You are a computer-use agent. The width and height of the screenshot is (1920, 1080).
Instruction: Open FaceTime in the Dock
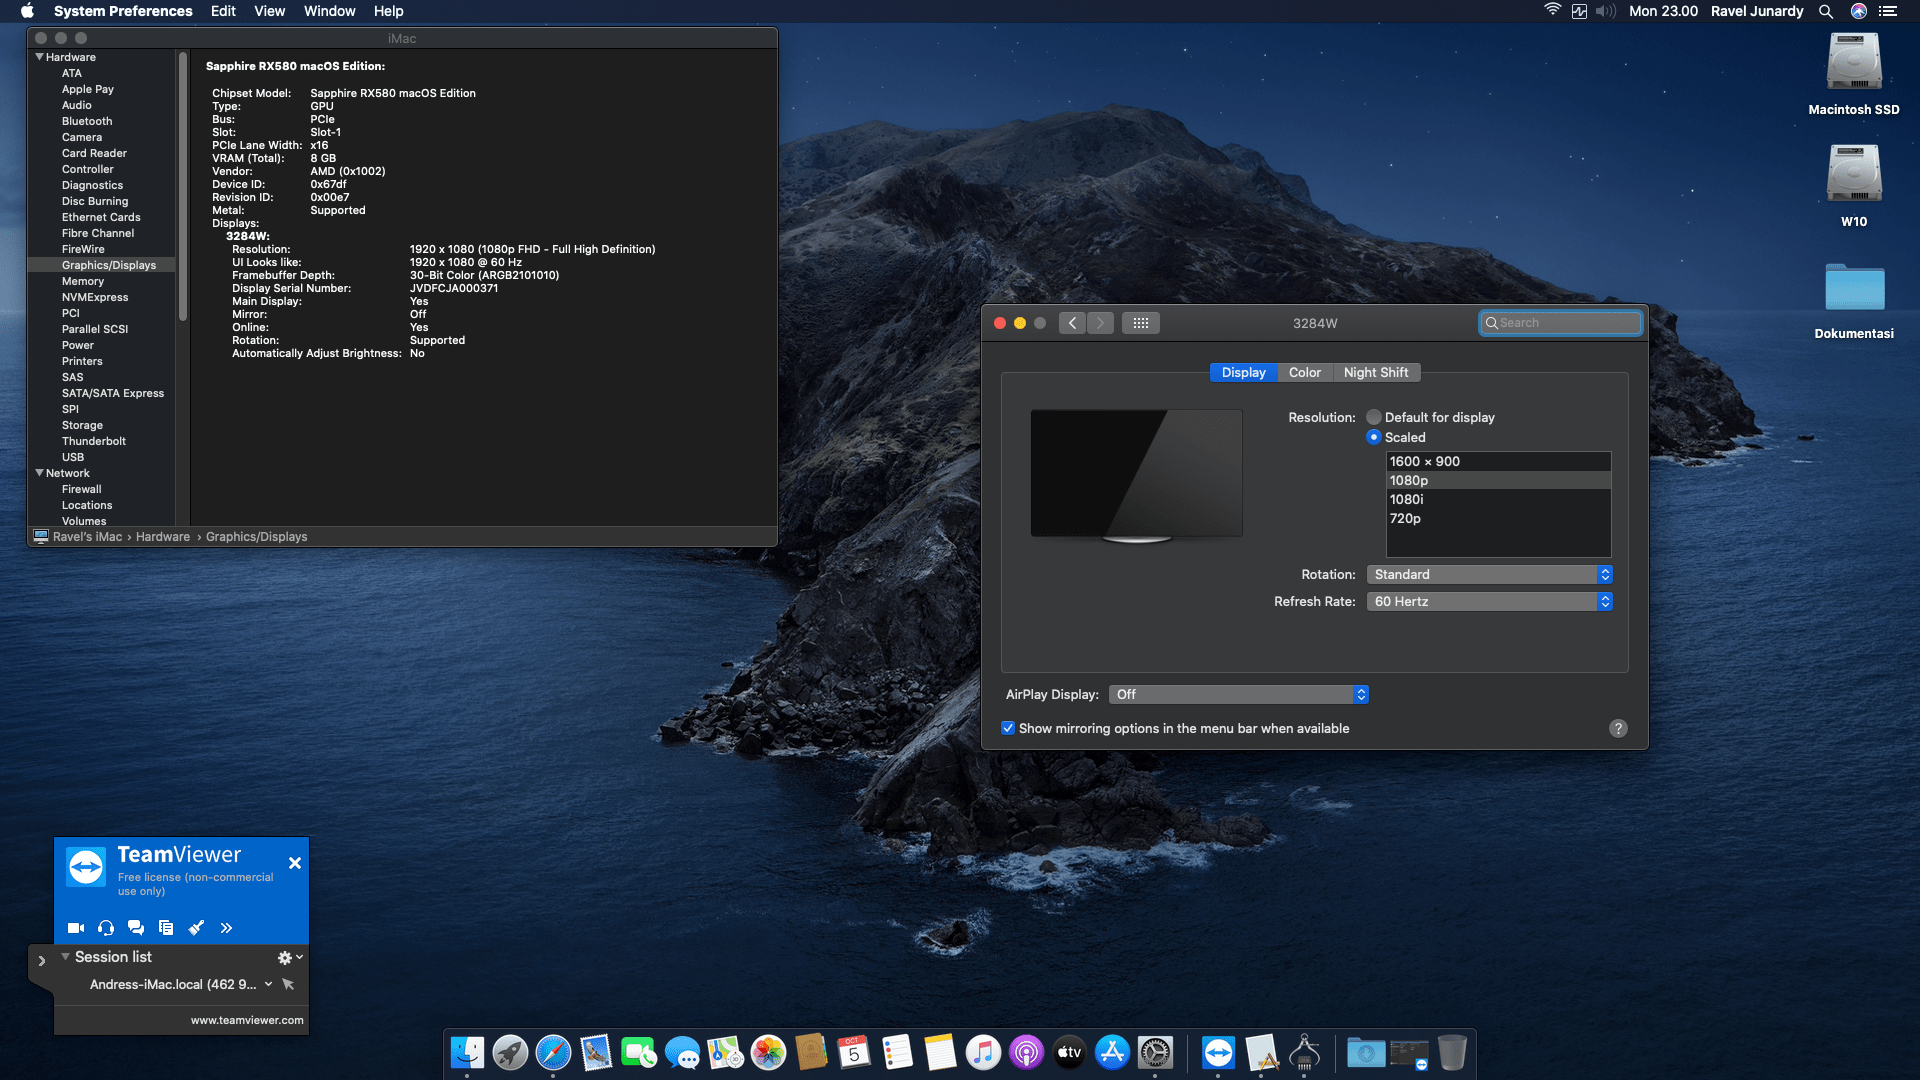639,1052
